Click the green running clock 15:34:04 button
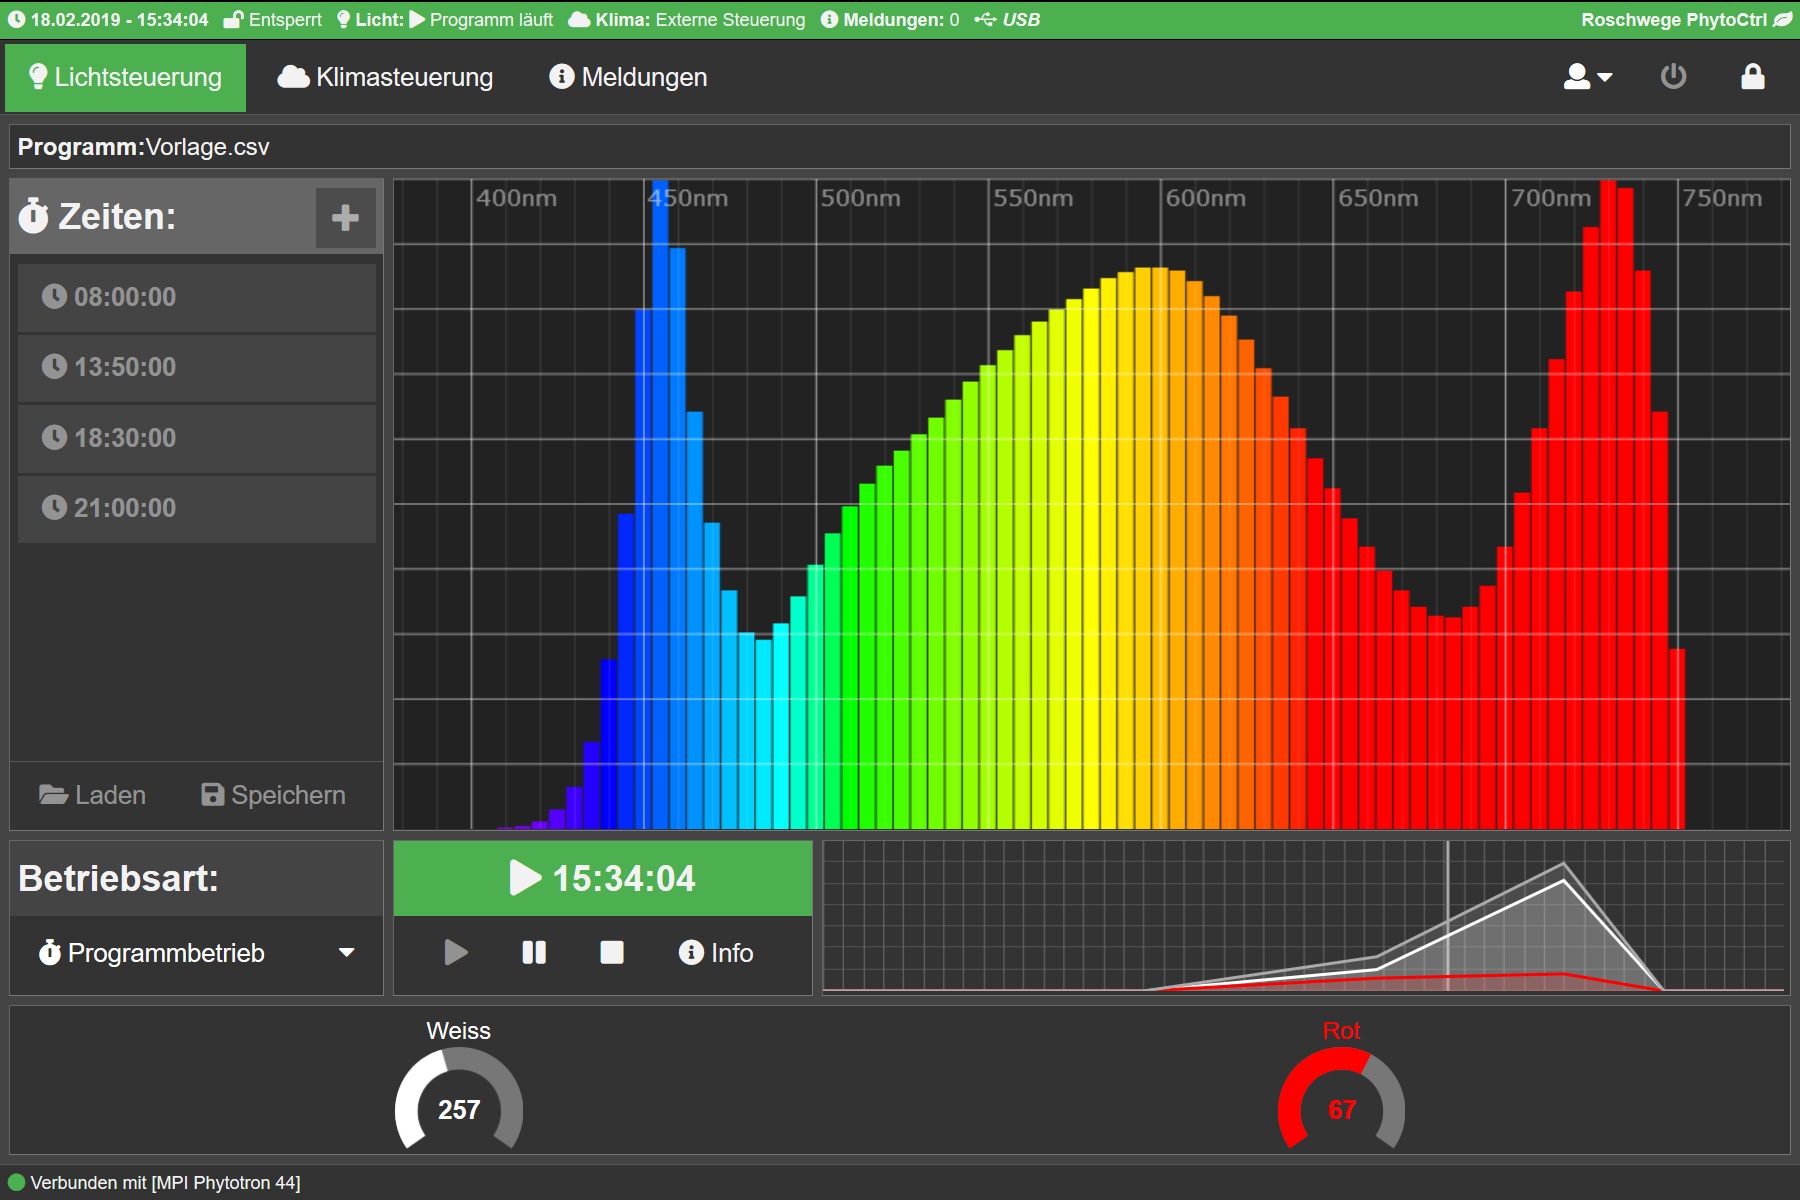 [603, 878]
